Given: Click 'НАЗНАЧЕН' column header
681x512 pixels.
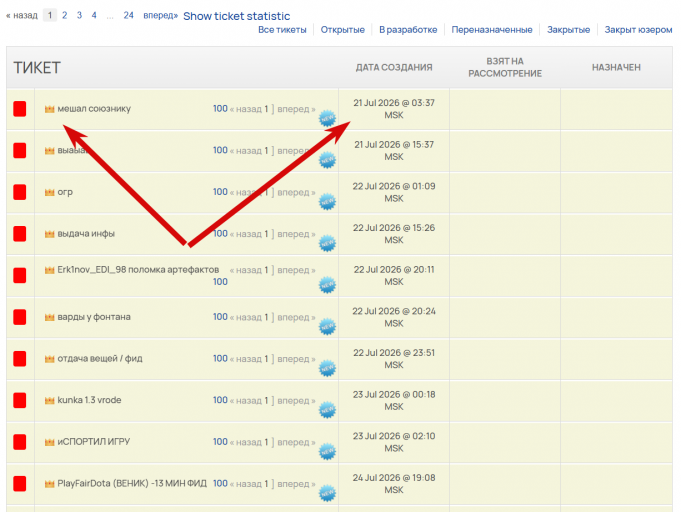Looking at the screenshot, I should (616, 67).
